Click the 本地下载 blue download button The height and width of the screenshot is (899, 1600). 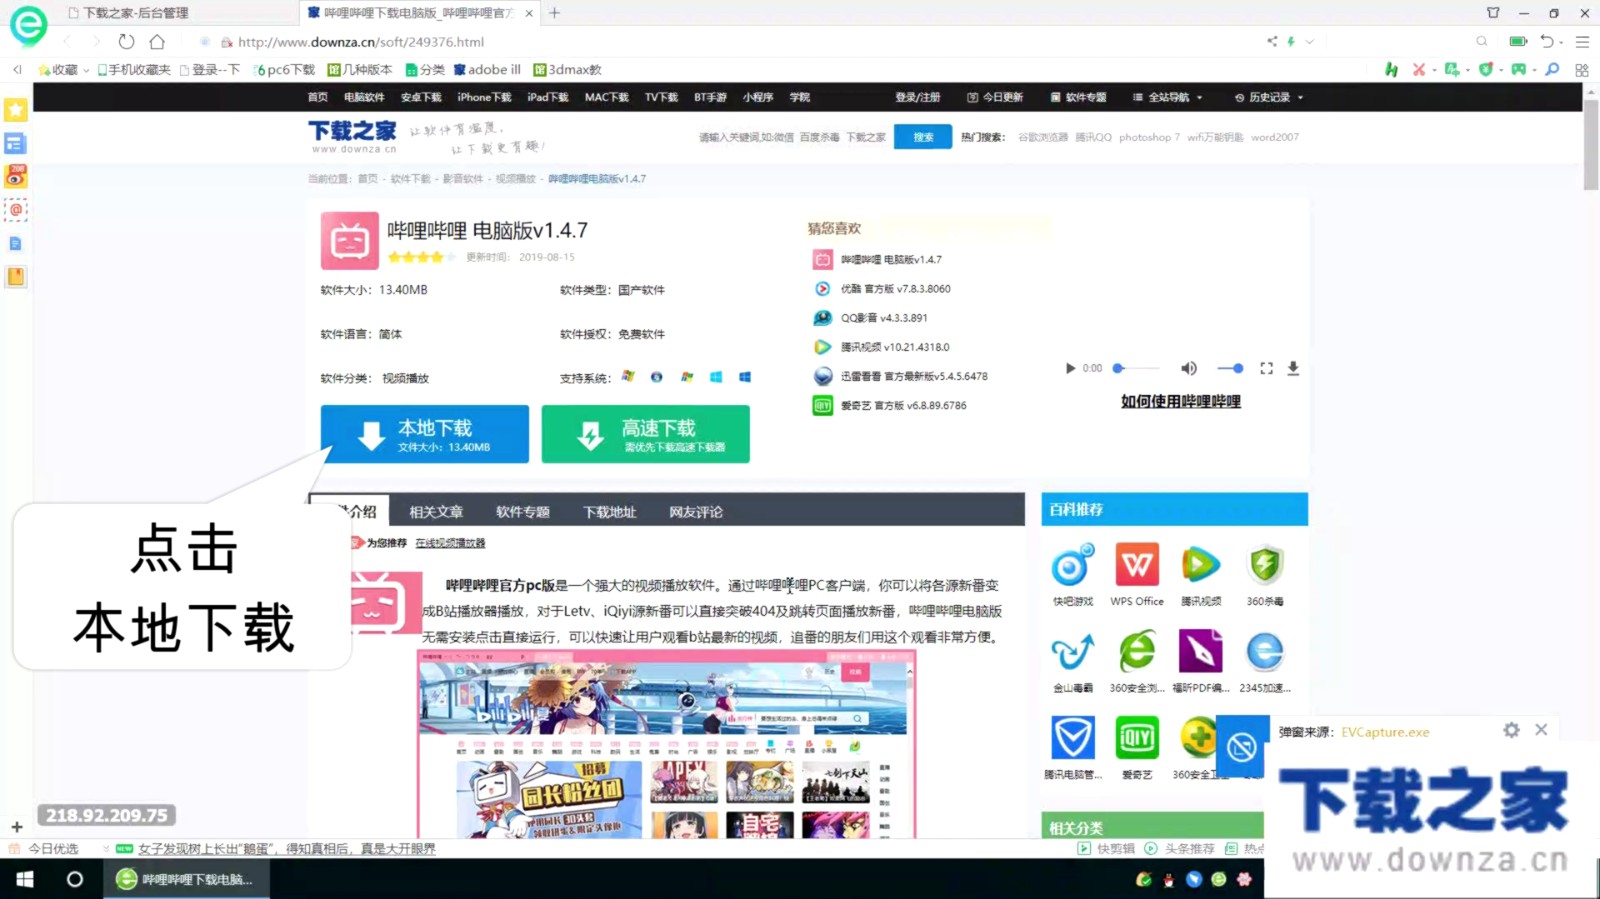[x=424, y=434]
